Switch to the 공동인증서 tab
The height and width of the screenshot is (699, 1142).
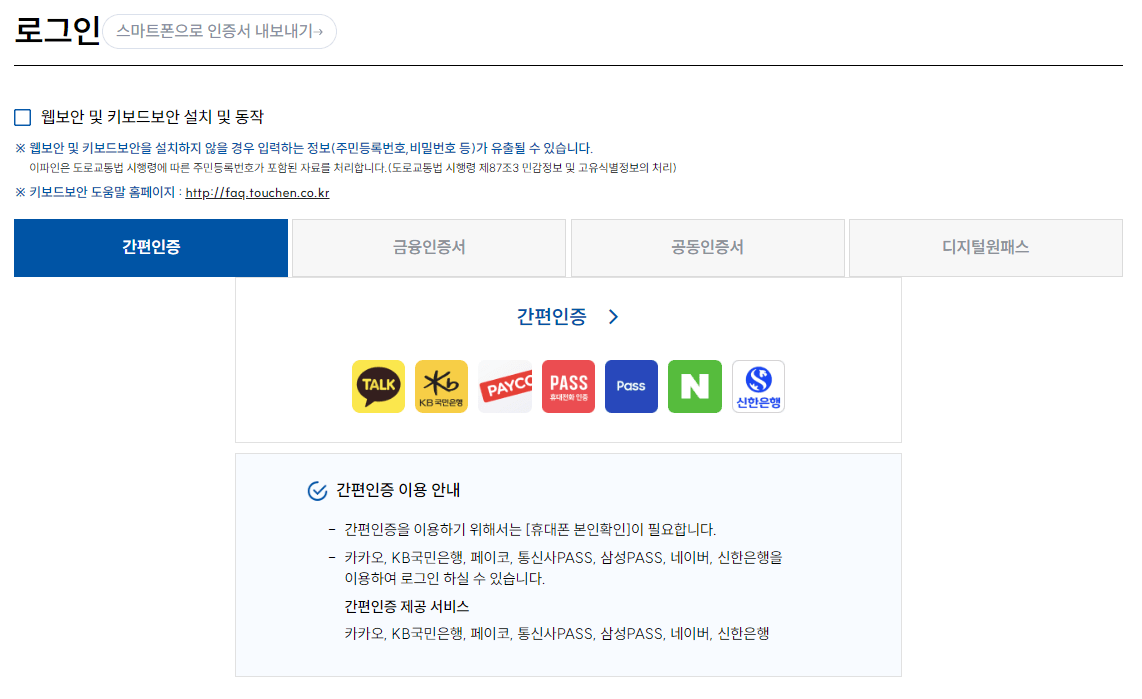tap(707, 248)
